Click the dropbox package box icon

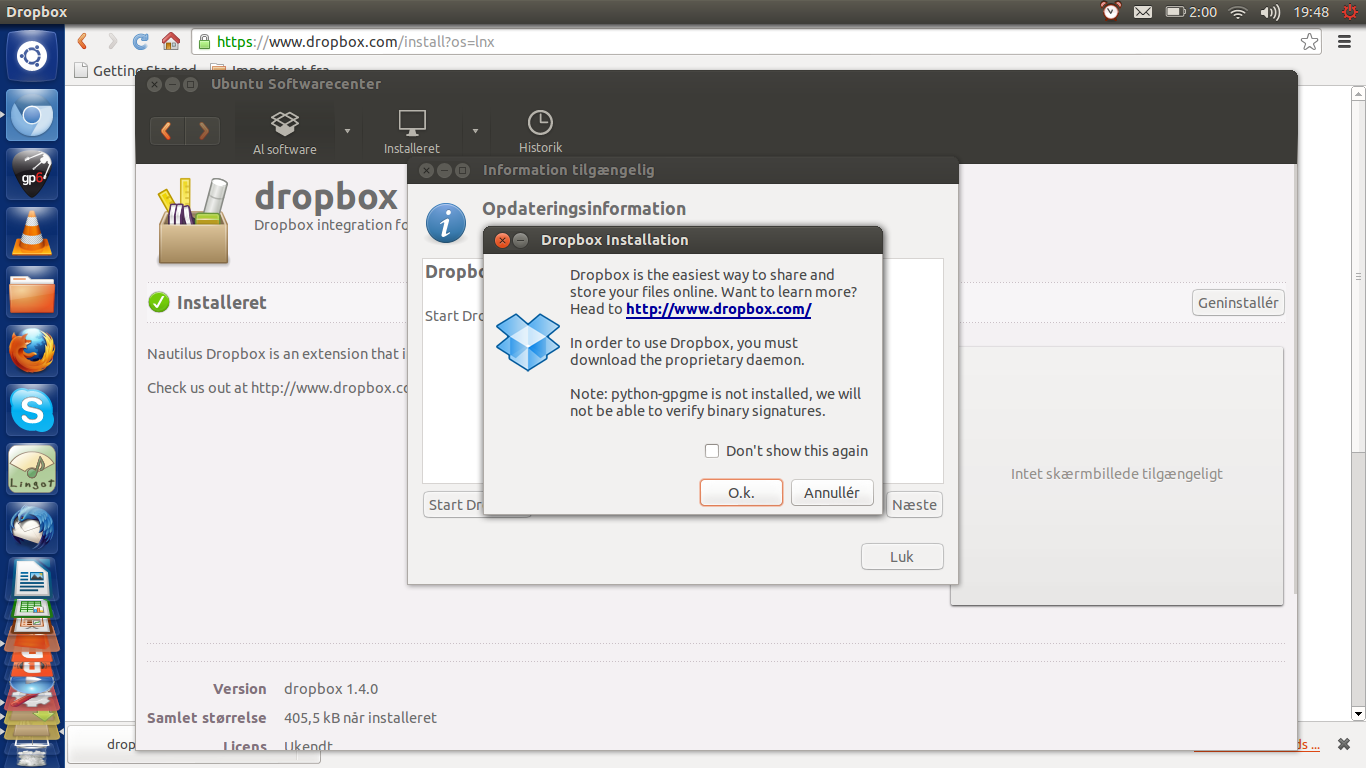pos(193,220)
